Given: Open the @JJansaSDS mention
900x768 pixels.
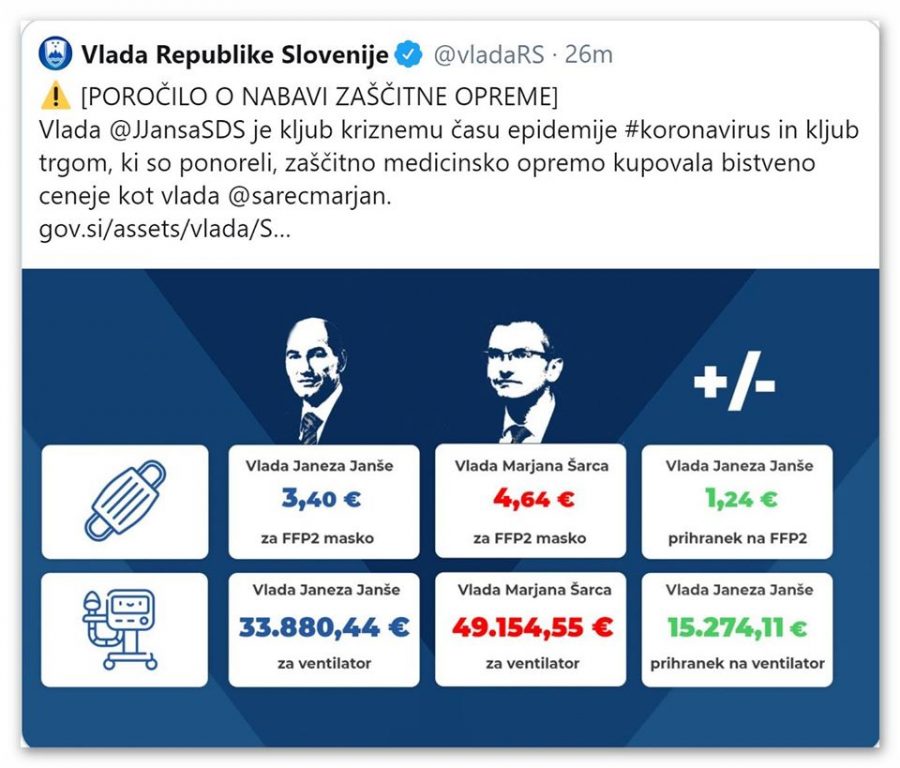Looking at the screenshot, I should [177, 130].
